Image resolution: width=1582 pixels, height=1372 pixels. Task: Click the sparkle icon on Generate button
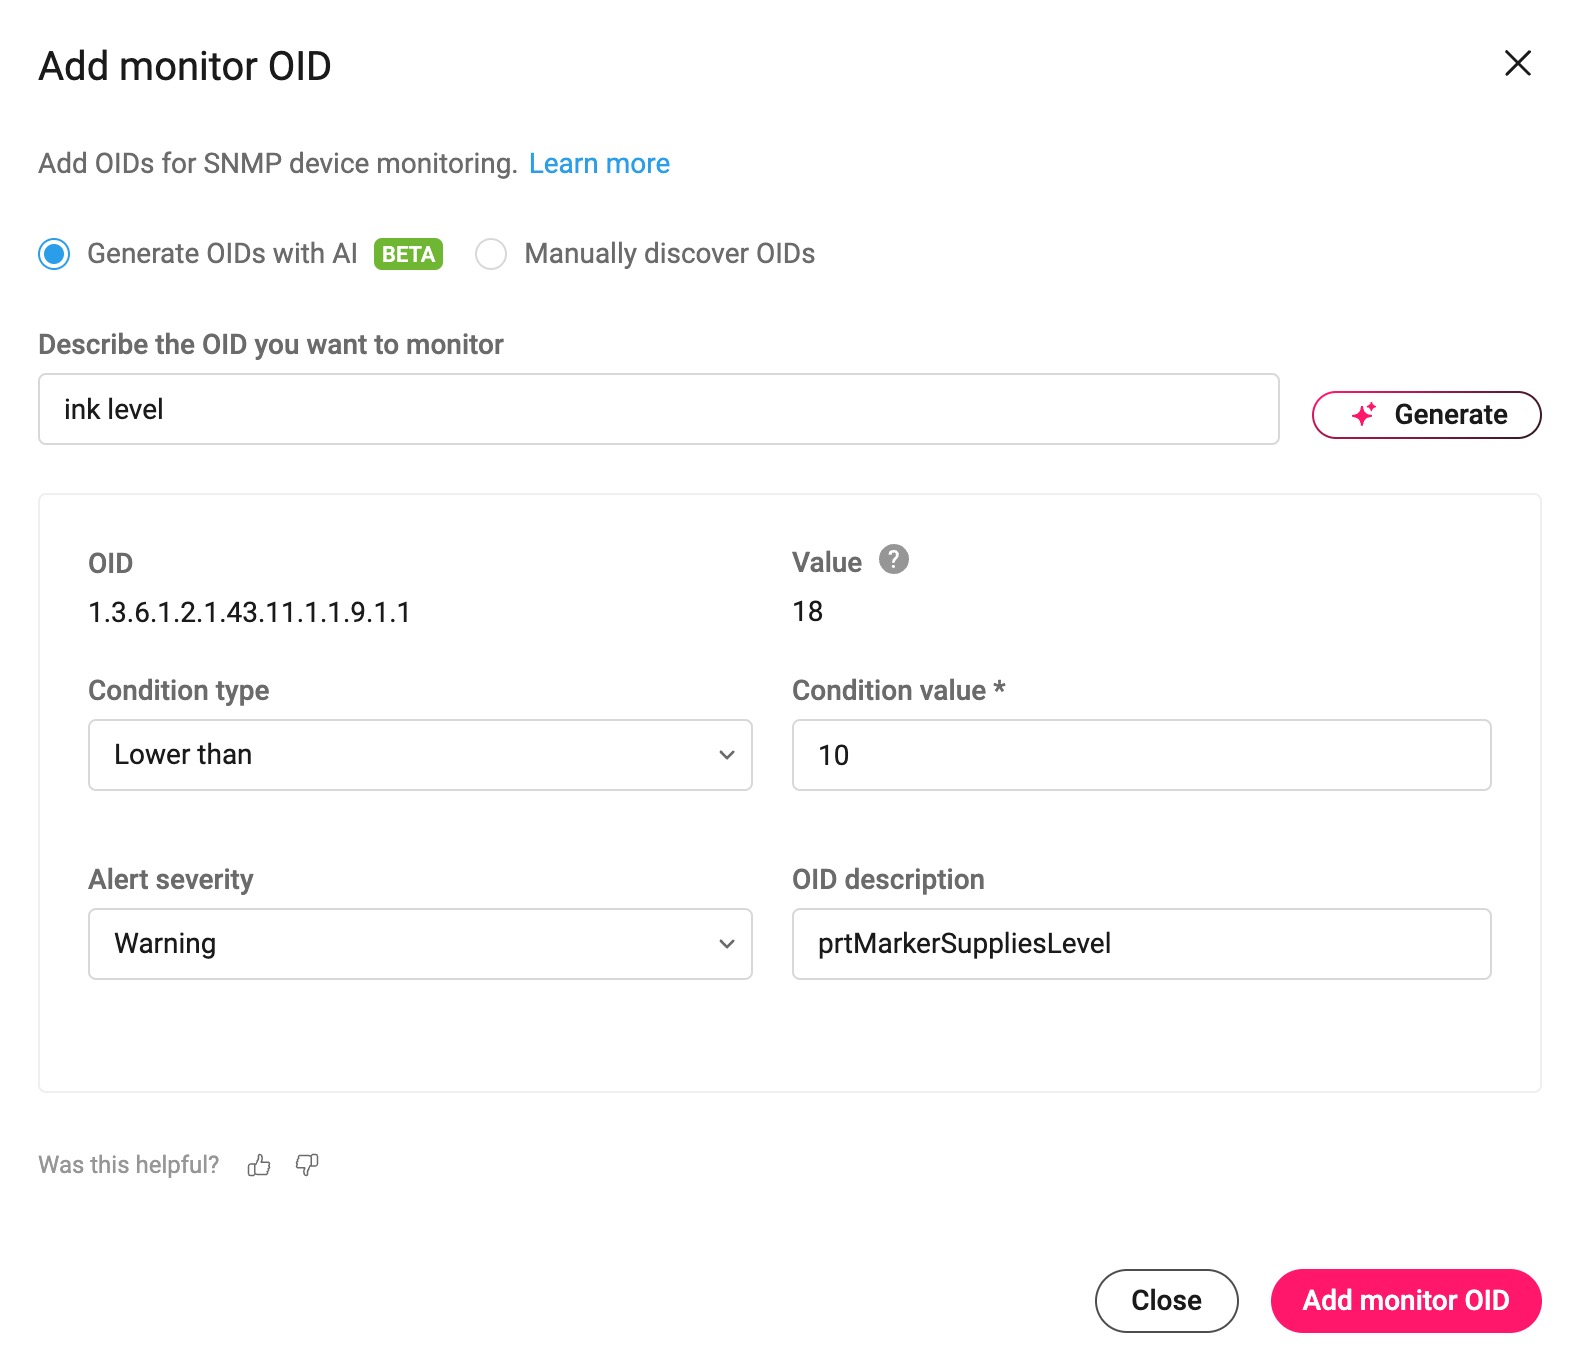pyautogui.click(x=1363, y=414)
